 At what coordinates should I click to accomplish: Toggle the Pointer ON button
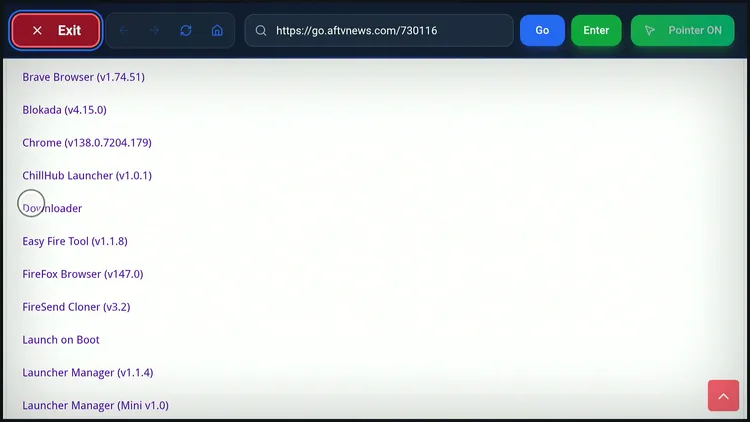coord(683,30)
